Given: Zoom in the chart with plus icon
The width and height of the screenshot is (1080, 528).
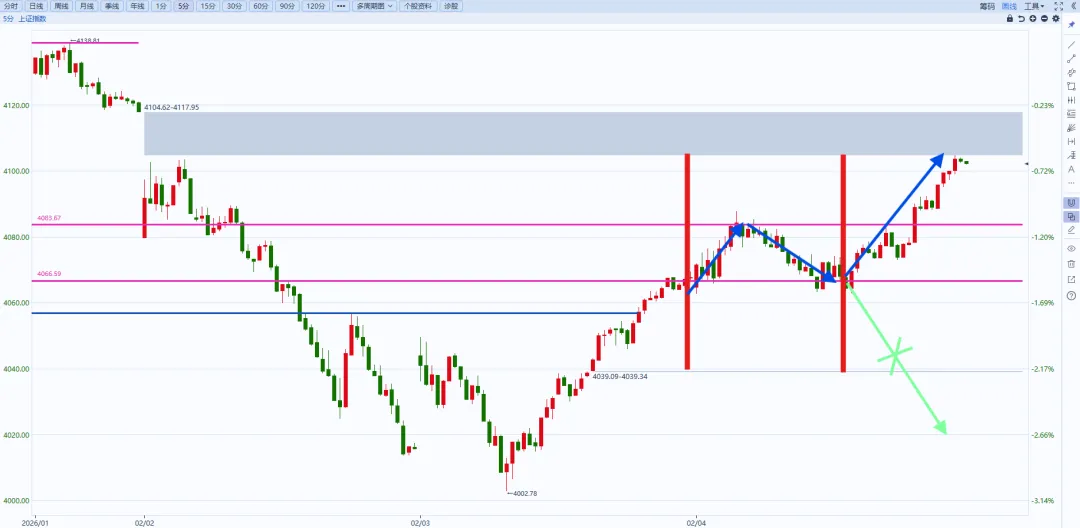Looking at the screenshot, I should tap(1033, 19).
